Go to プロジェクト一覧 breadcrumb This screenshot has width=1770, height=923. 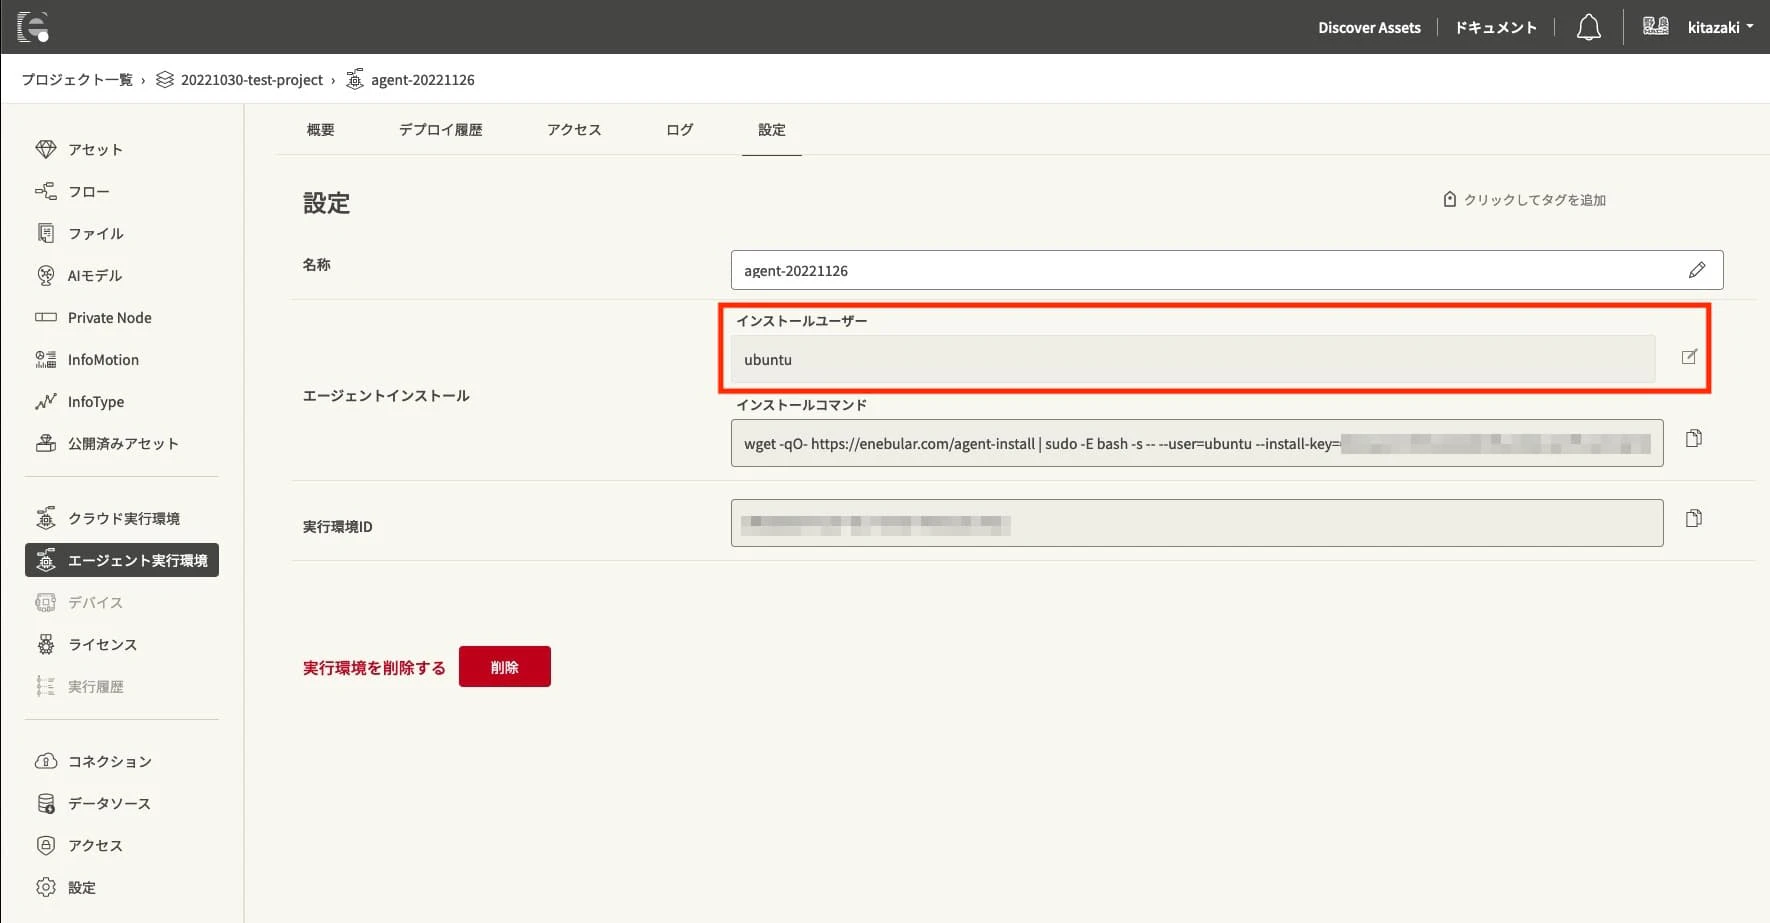coord(77,79)
